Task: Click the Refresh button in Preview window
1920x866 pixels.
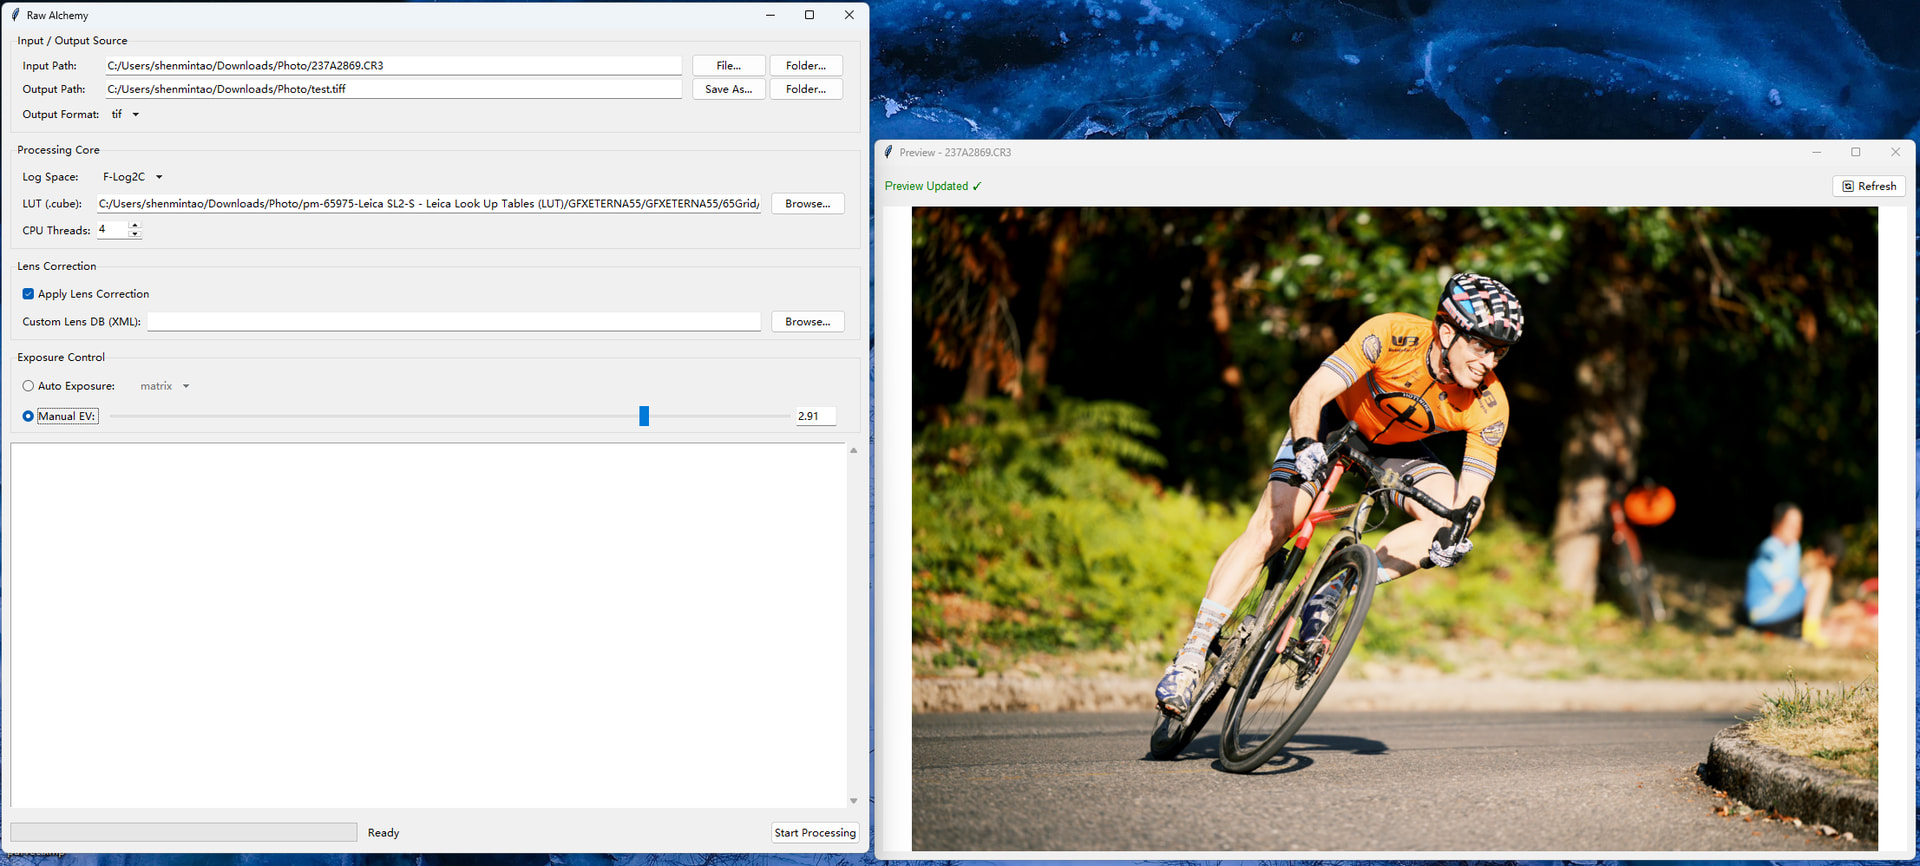Action: tap(1869, 186)
